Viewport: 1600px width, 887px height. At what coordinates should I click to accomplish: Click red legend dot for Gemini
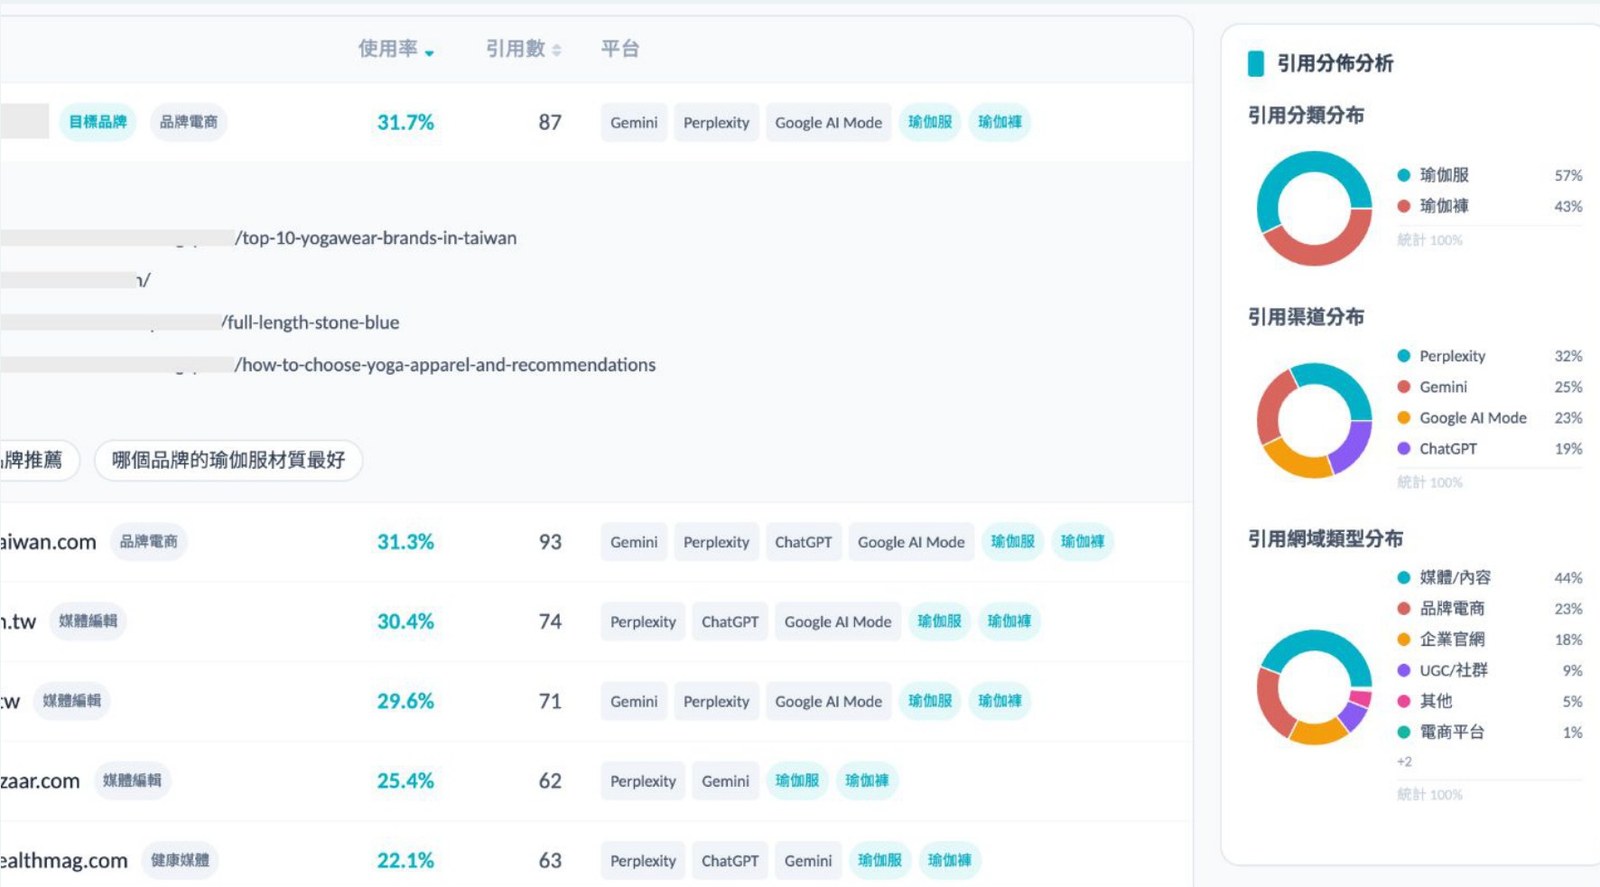click(x=1404, y=387)
